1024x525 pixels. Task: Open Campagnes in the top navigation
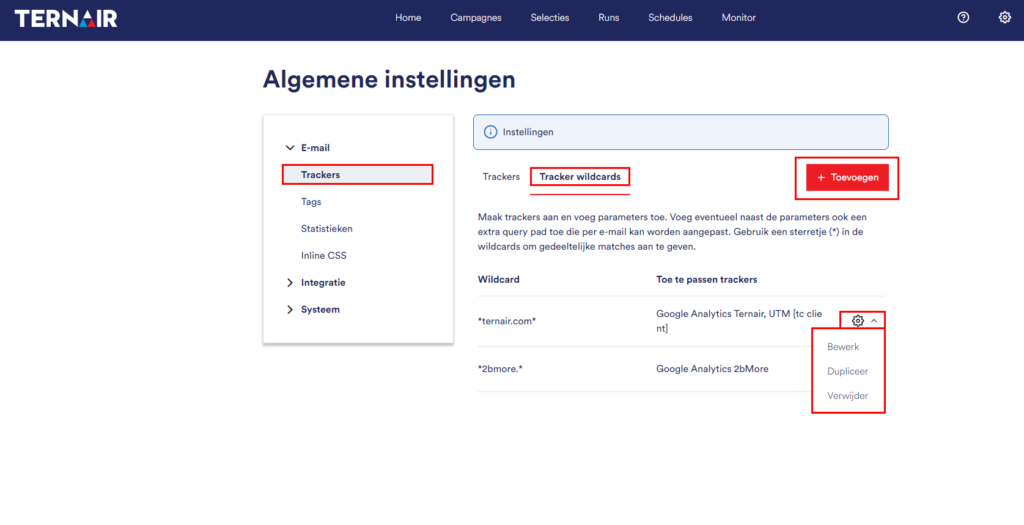(x=476, y=18)
